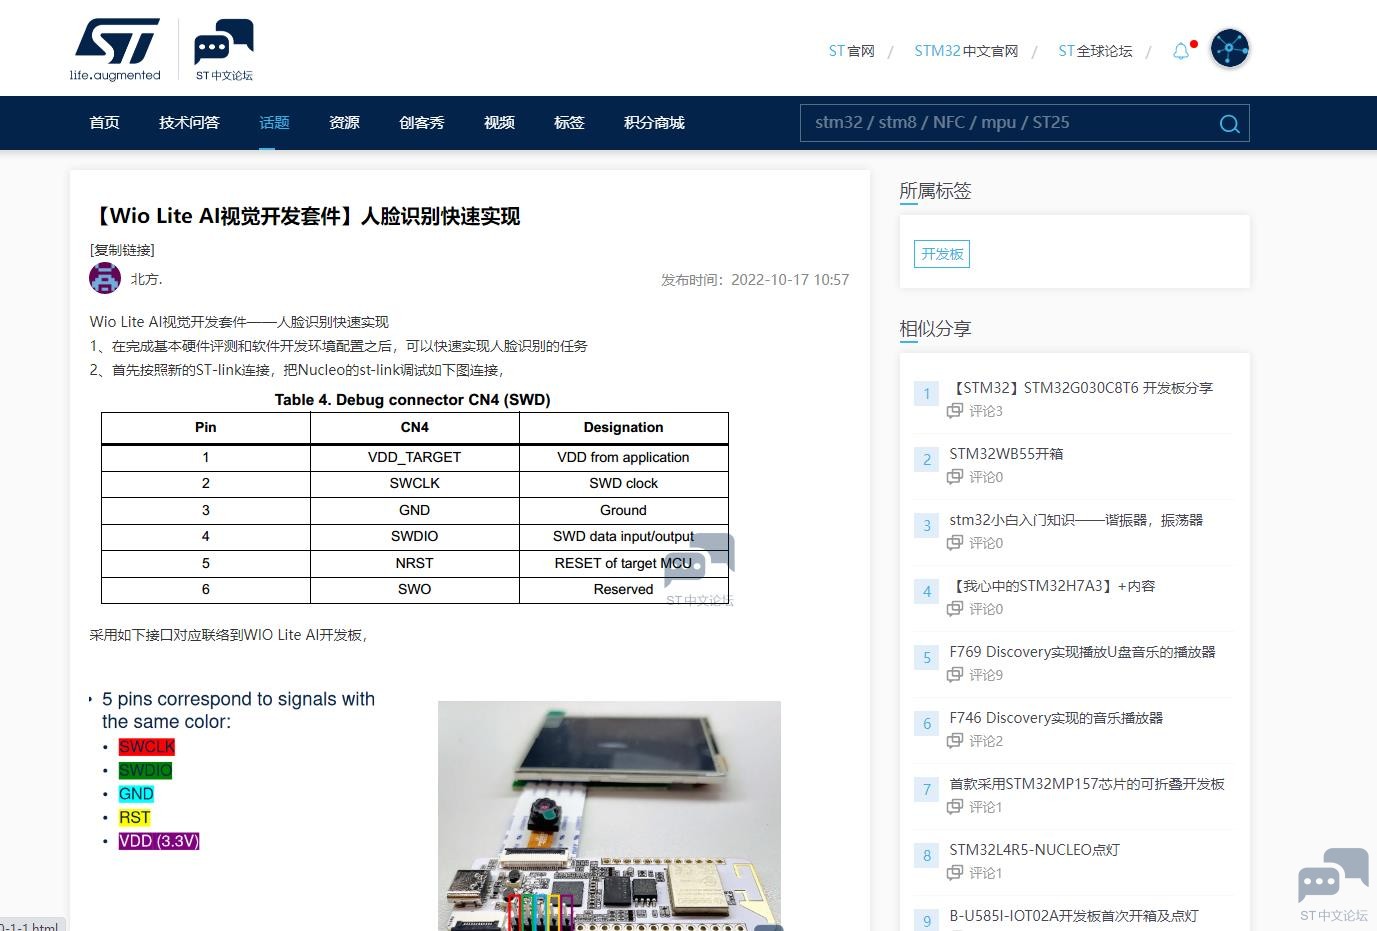Click the Debug connector CN4 table image
The width and height of the screenshot is (1377, 931).
point(414,498)
